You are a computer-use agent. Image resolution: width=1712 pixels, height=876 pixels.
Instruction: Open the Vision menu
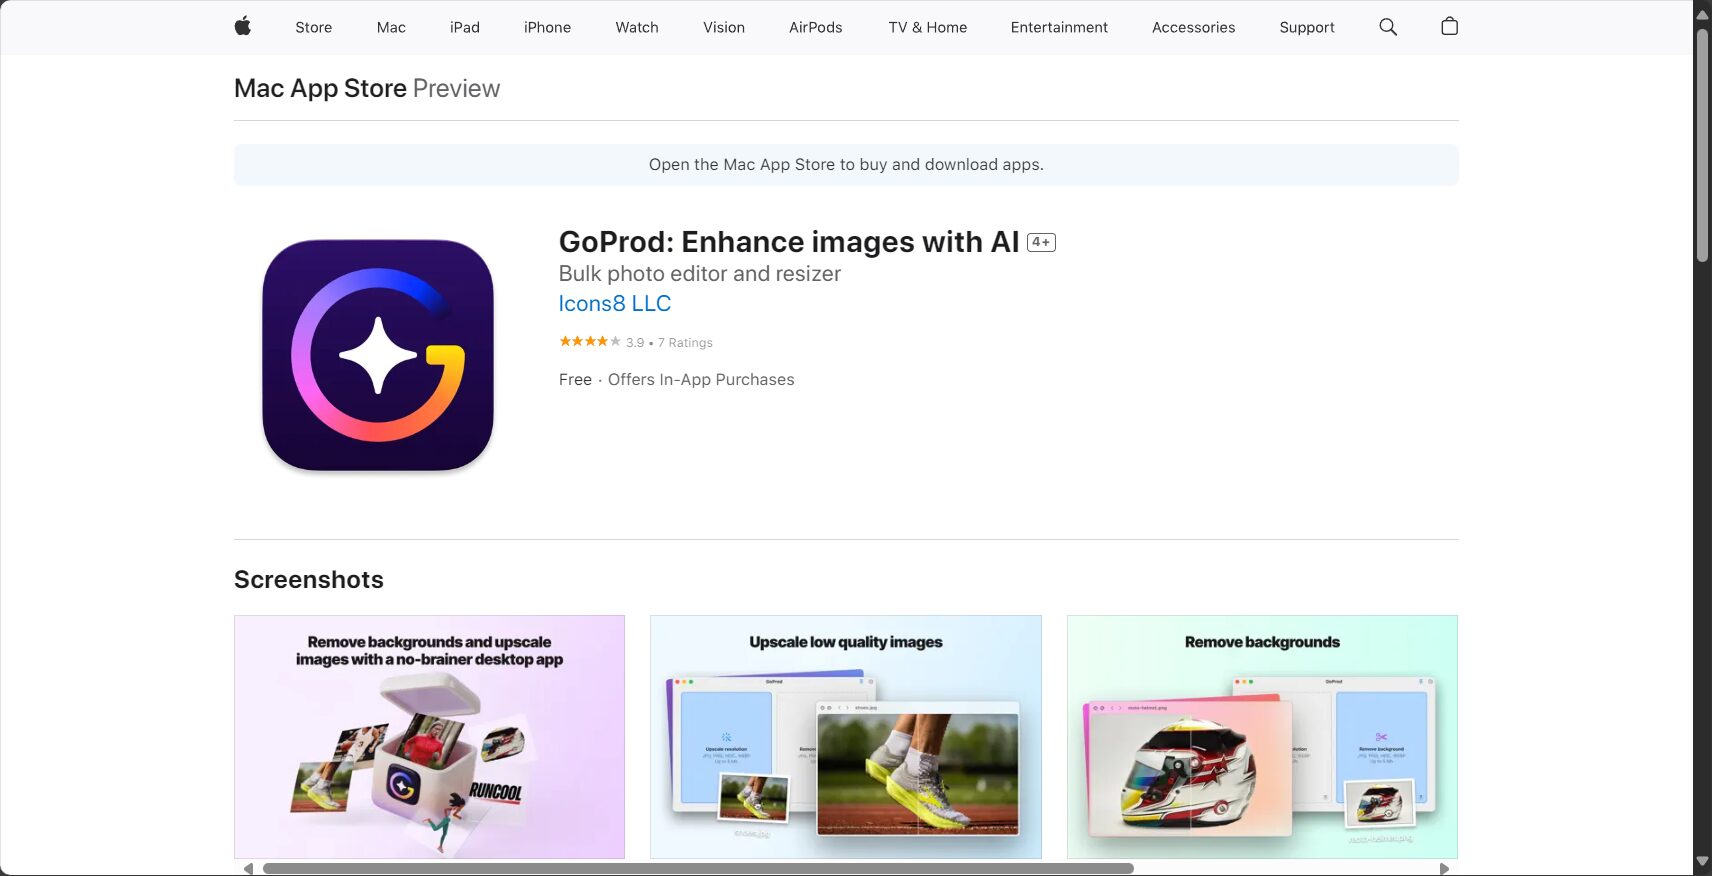click(724, 27)
